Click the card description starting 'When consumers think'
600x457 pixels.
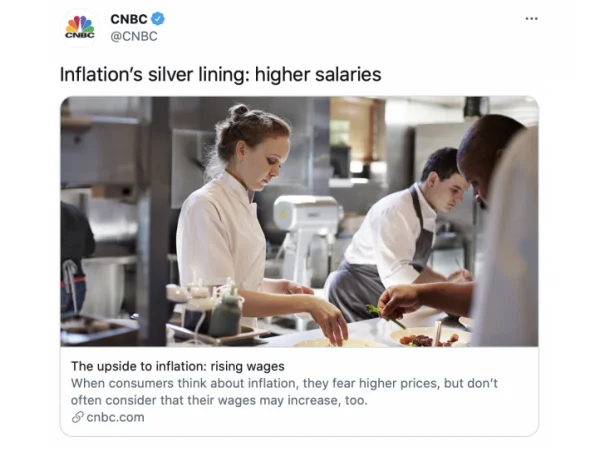pyautogui.click(x=284, y=392)
